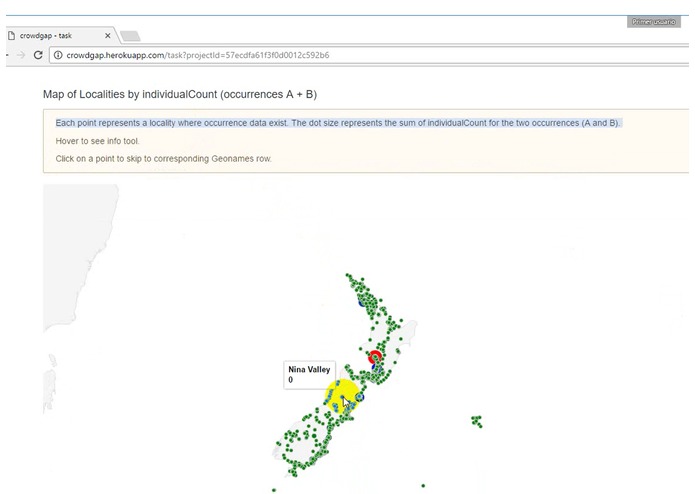Select the crowdgap - task browser tab
Screen dimensions: 695x494
(x=60, y=35)
